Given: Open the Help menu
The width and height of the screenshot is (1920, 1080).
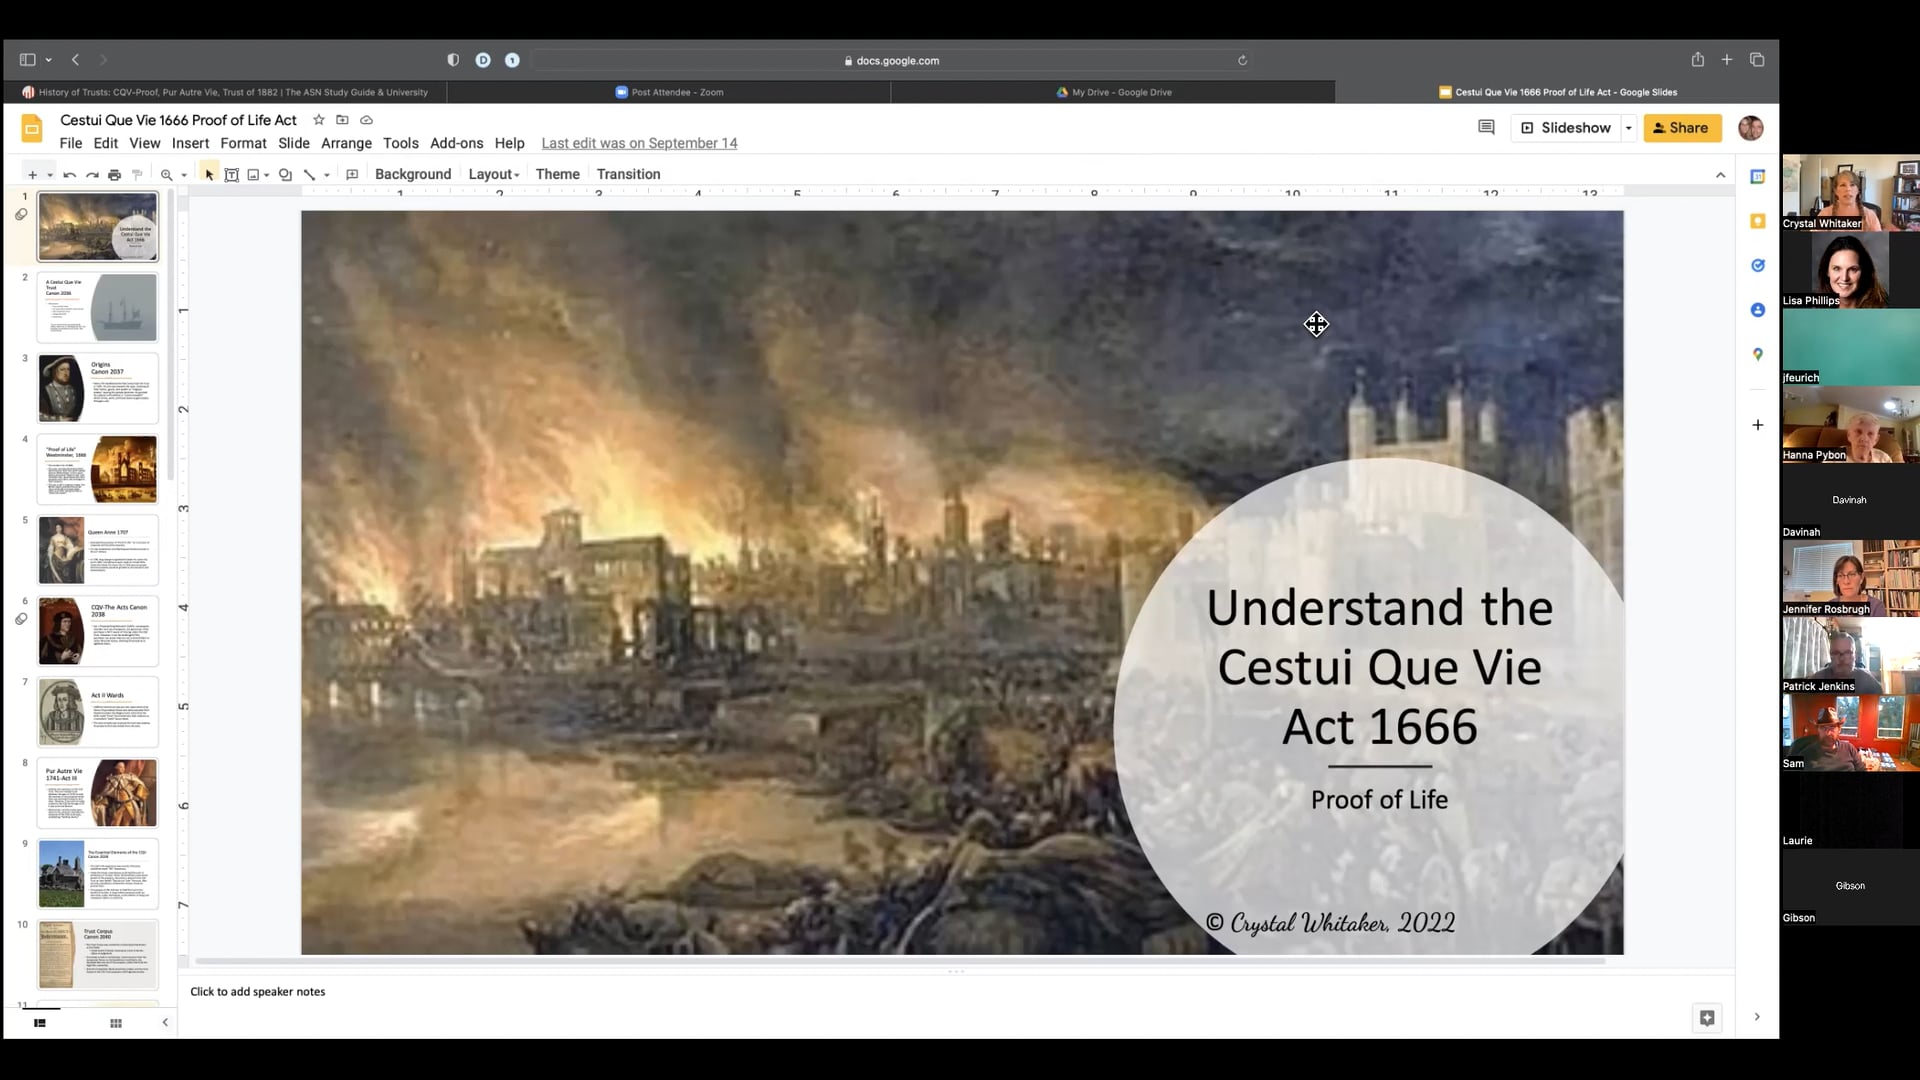Looking at the screenshot, I should (510, 144).
